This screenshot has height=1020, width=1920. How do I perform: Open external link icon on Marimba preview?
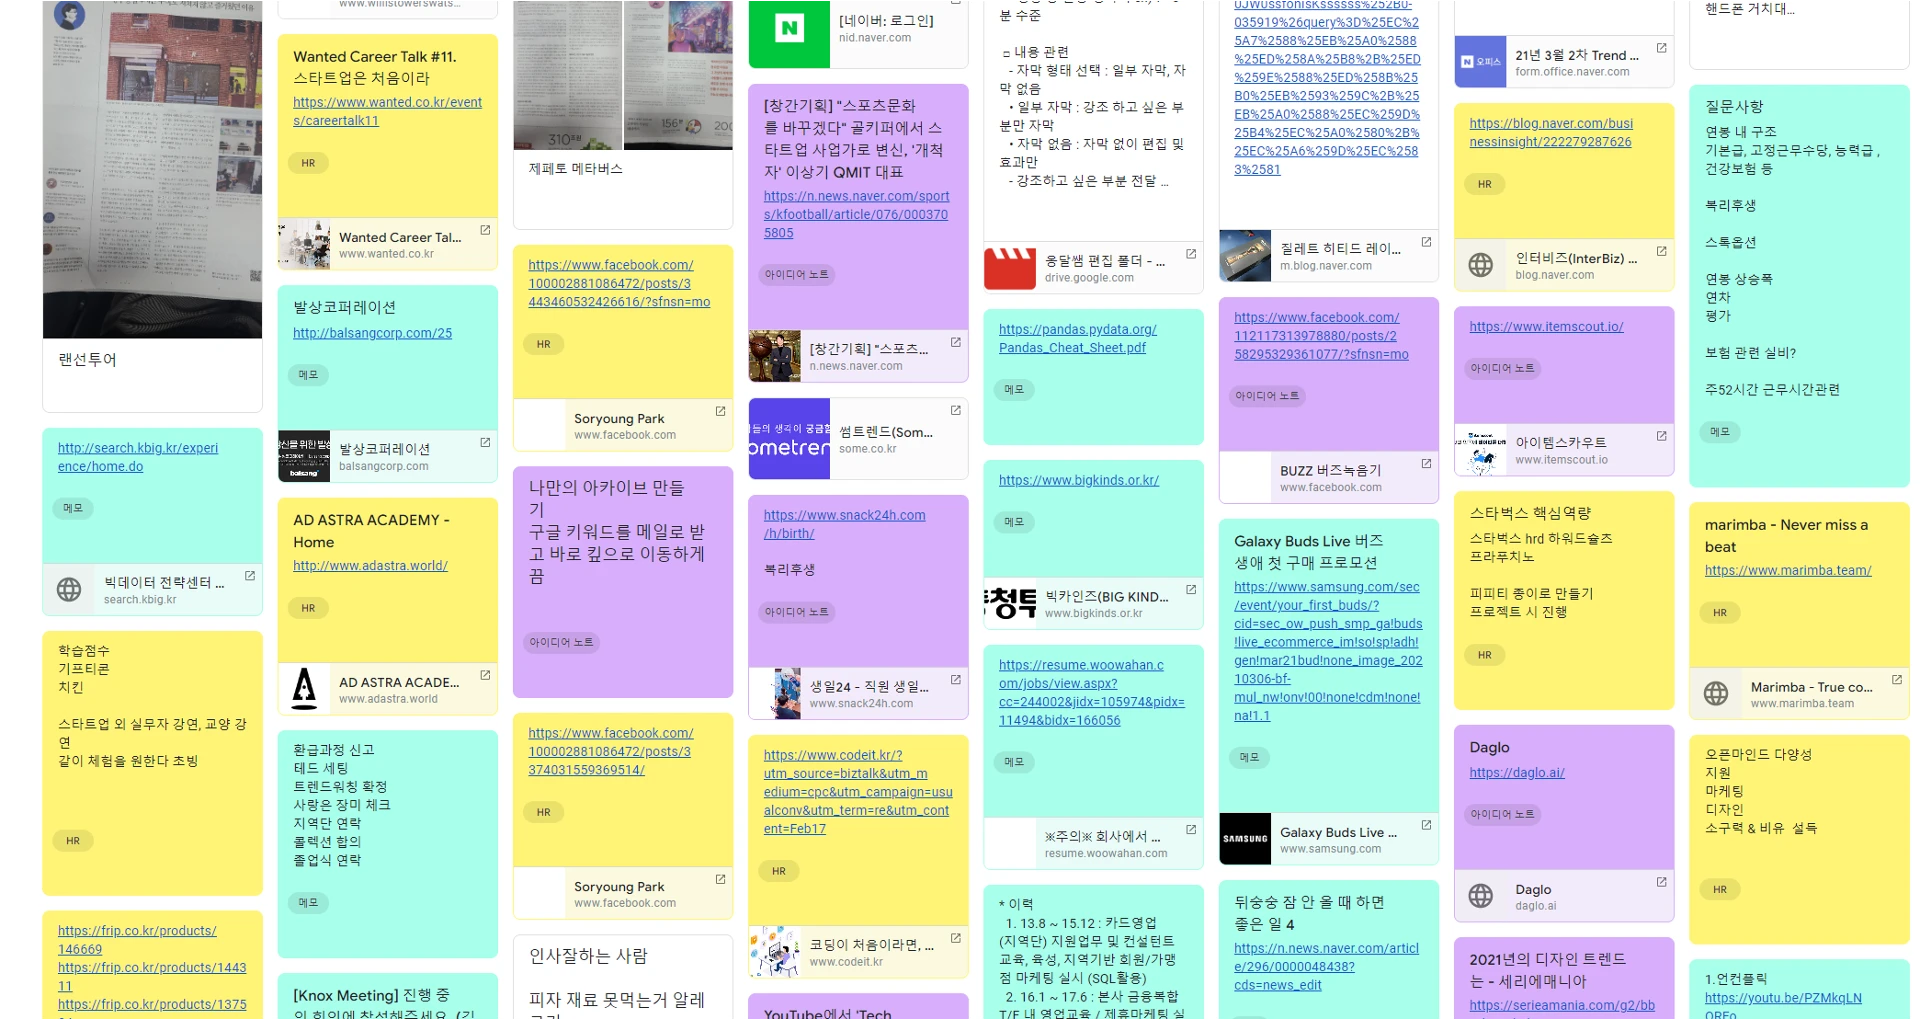1896,680
